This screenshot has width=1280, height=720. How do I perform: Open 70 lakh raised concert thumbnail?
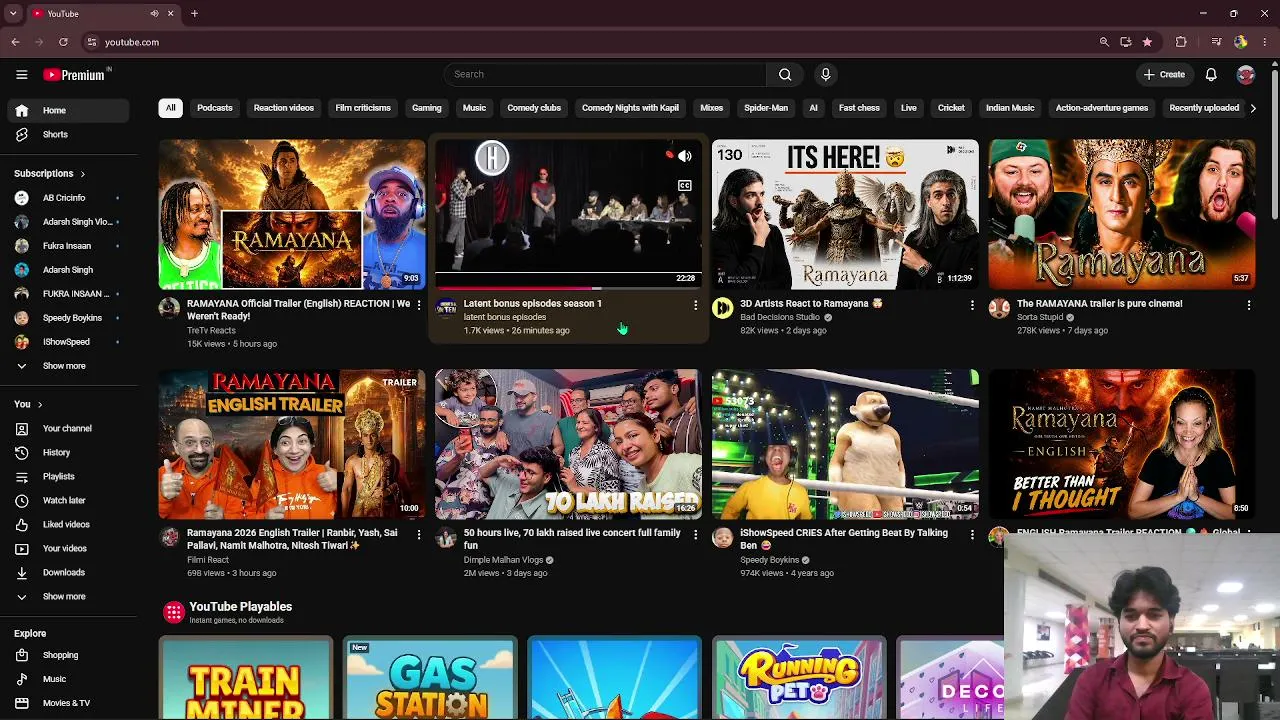[x=568, y=445]
